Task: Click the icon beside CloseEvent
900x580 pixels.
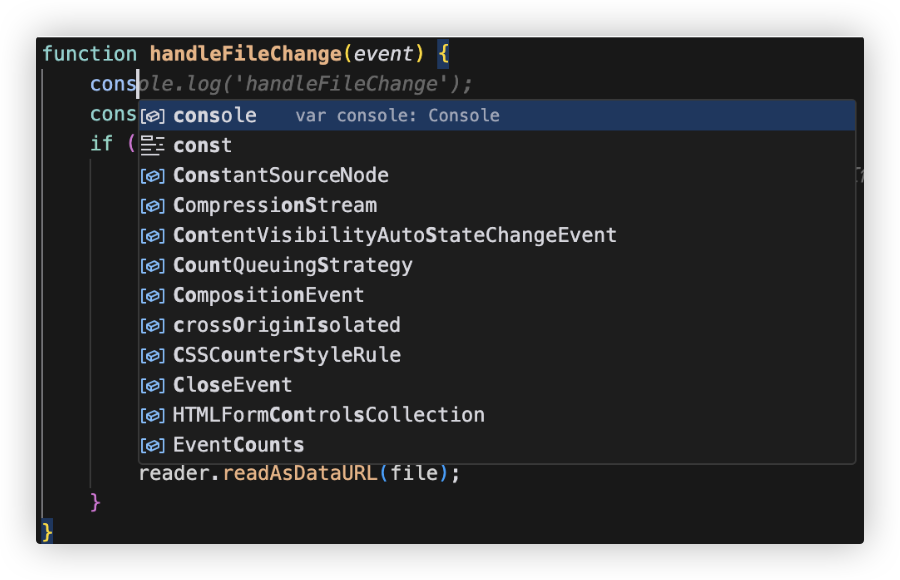Action: (x=152, y=386)
